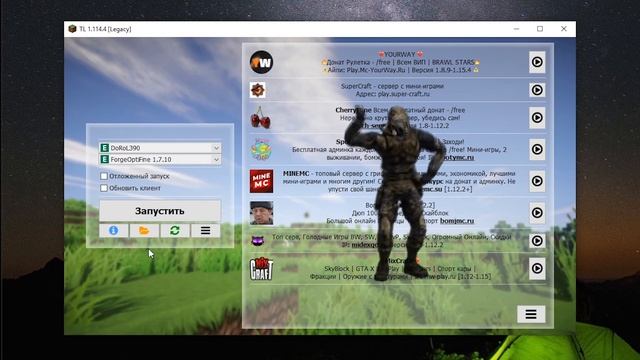This screenshot has height=360, width=640.
Task: Click the HotCraft logo icon
Action: click(x=261, y=268)
